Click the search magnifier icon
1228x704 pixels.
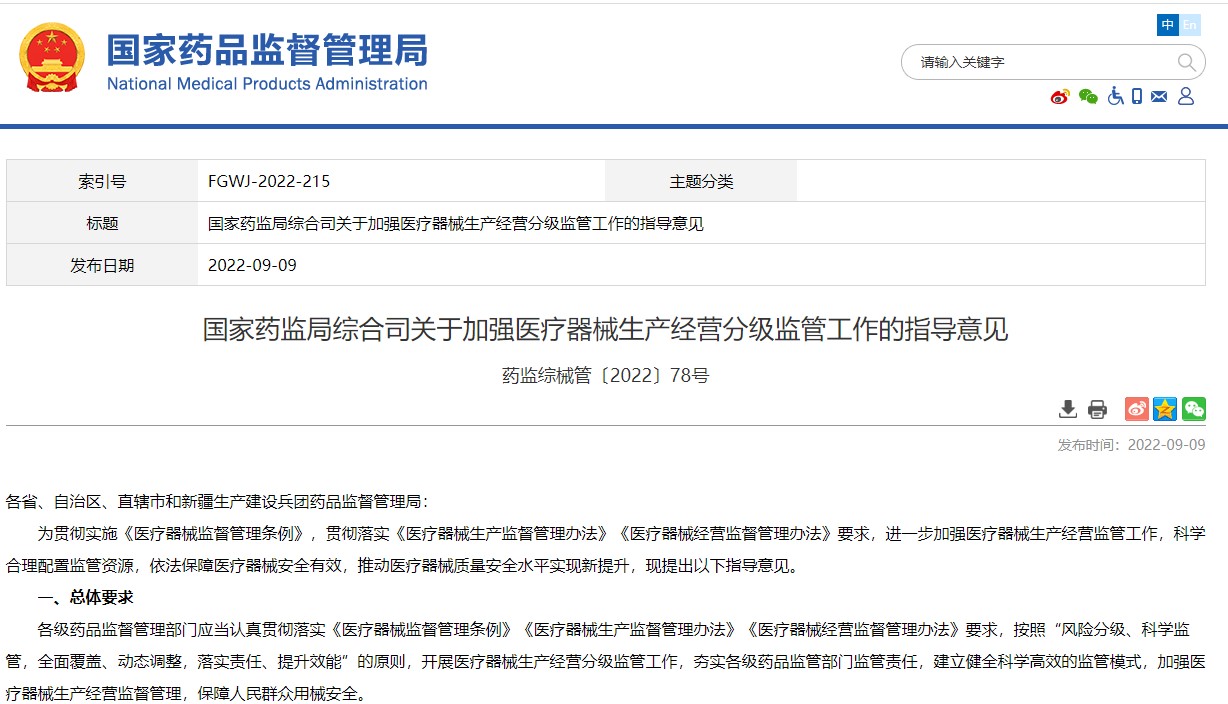pyautogui.click(x=1188, y=61)
